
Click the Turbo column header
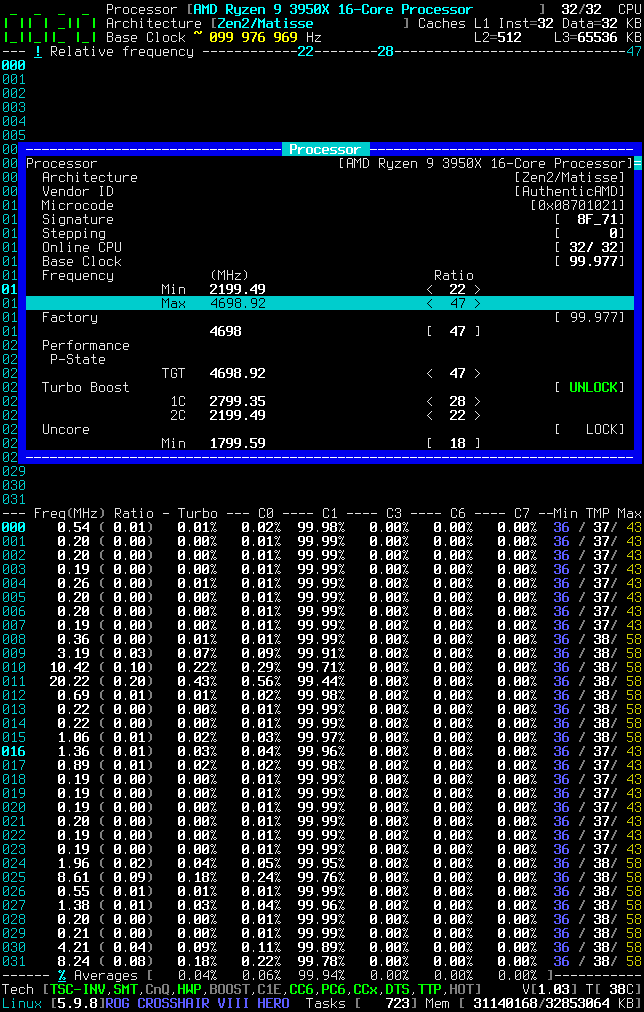click(x=198, y=514)
